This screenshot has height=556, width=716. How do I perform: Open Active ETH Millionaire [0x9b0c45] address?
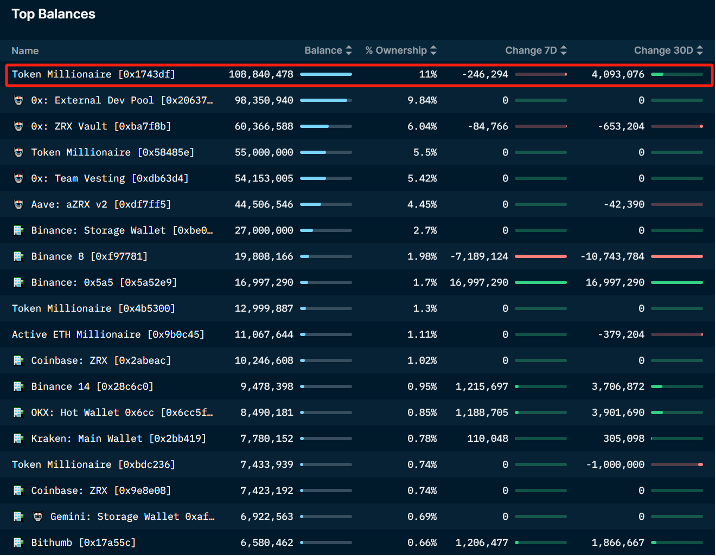[x=108, y=335]
